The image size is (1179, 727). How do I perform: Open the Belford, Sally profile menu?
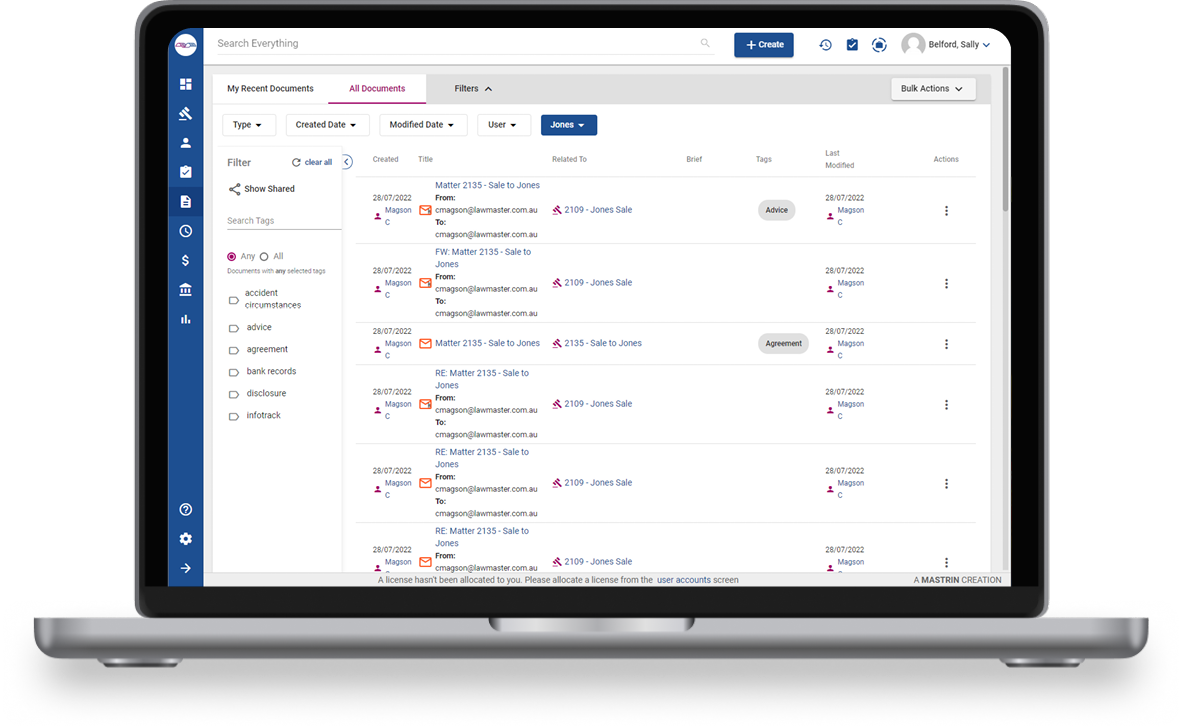(x=945, y=44)
